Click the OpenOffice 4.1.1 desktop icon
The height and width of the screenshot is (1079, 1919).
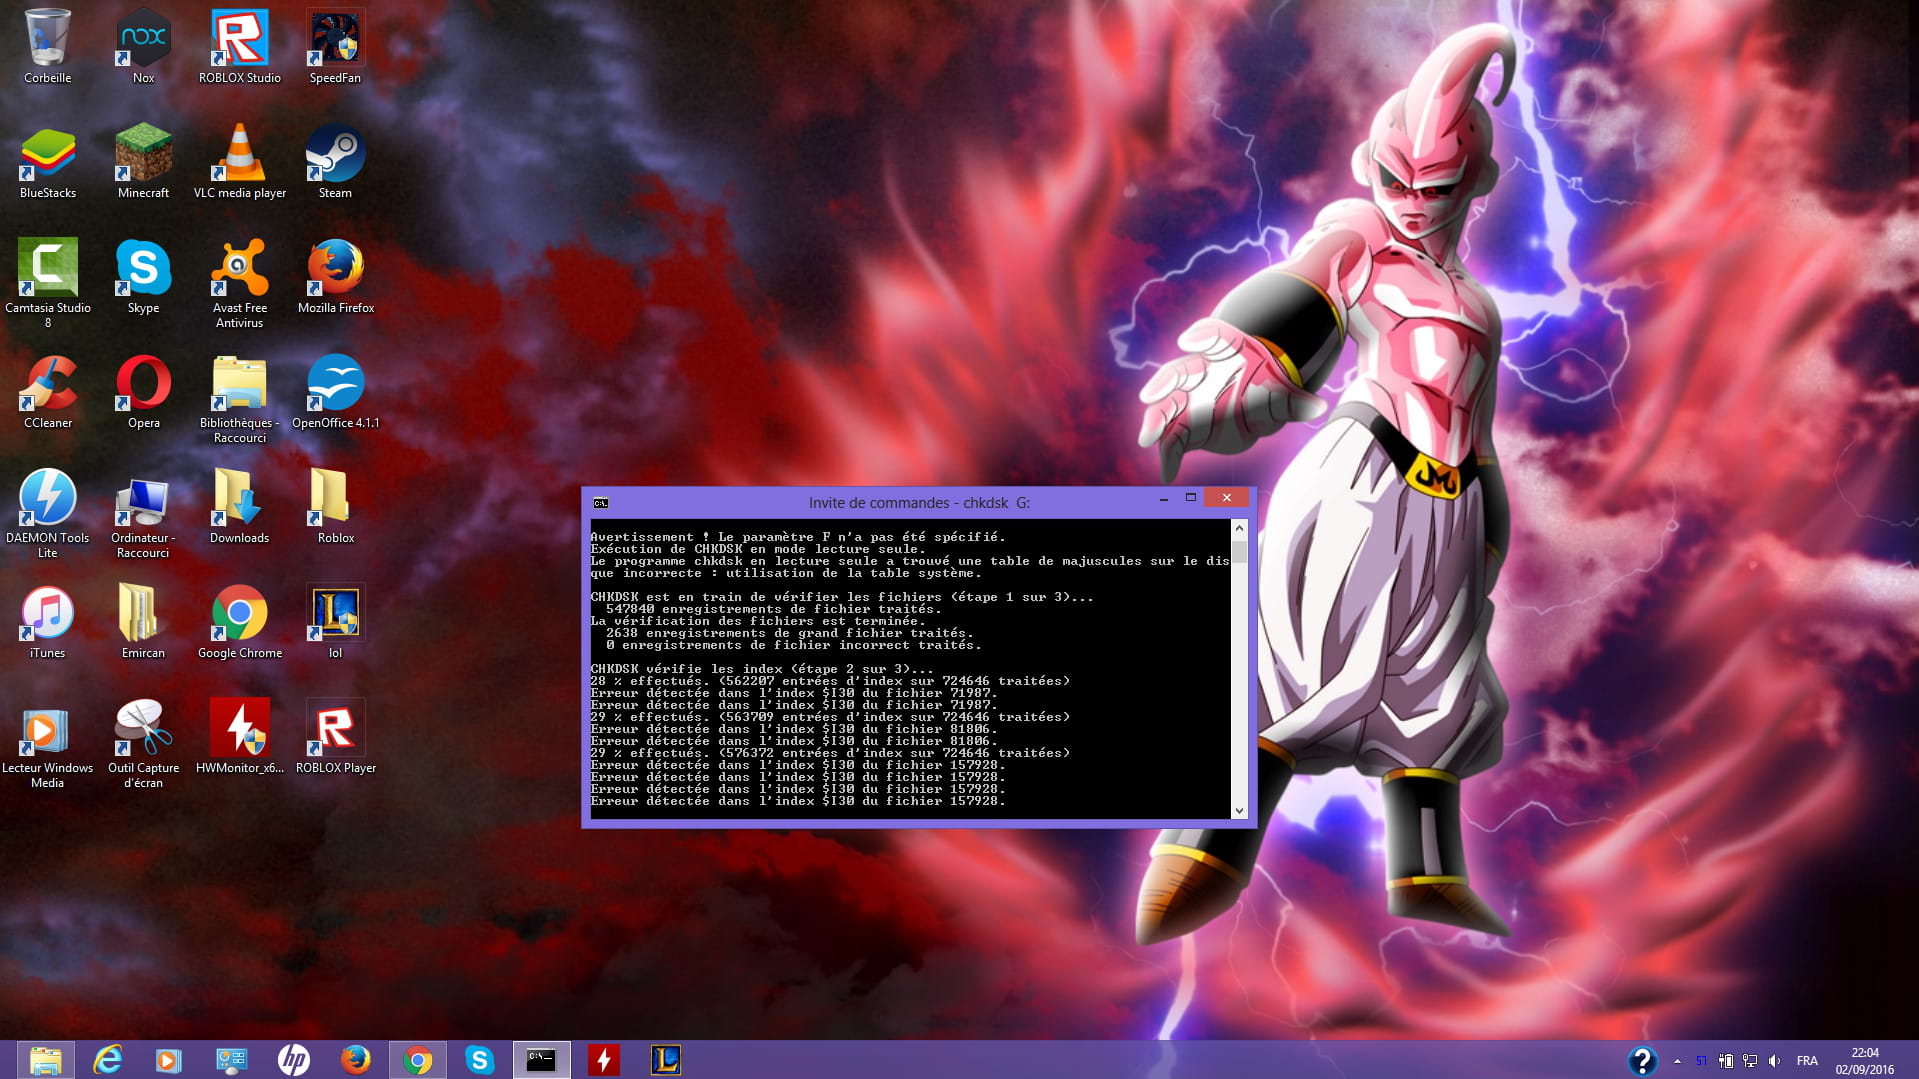(335, 391)
